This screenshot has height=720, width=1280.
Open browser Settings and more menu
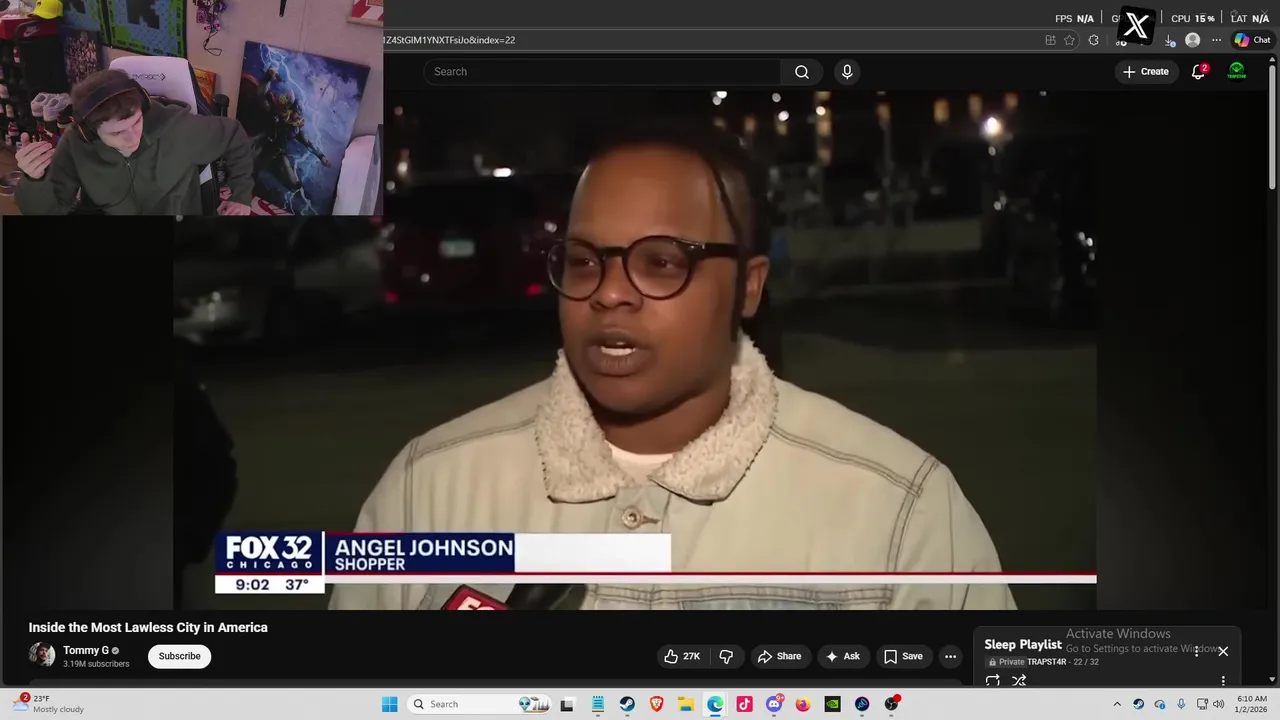pyautogui.click(x=1216, y=40)
